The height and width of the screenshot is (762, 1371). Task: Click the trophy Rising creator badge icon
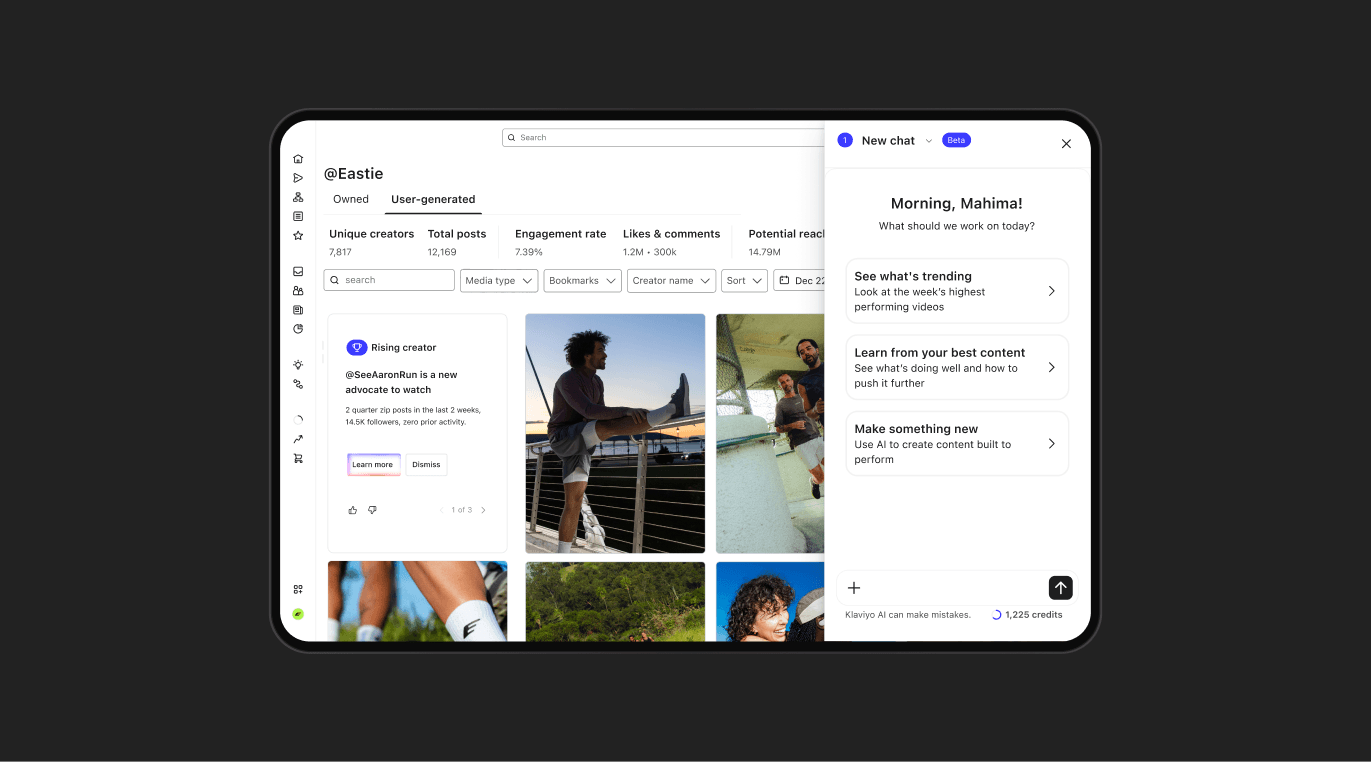pos(357,348)
